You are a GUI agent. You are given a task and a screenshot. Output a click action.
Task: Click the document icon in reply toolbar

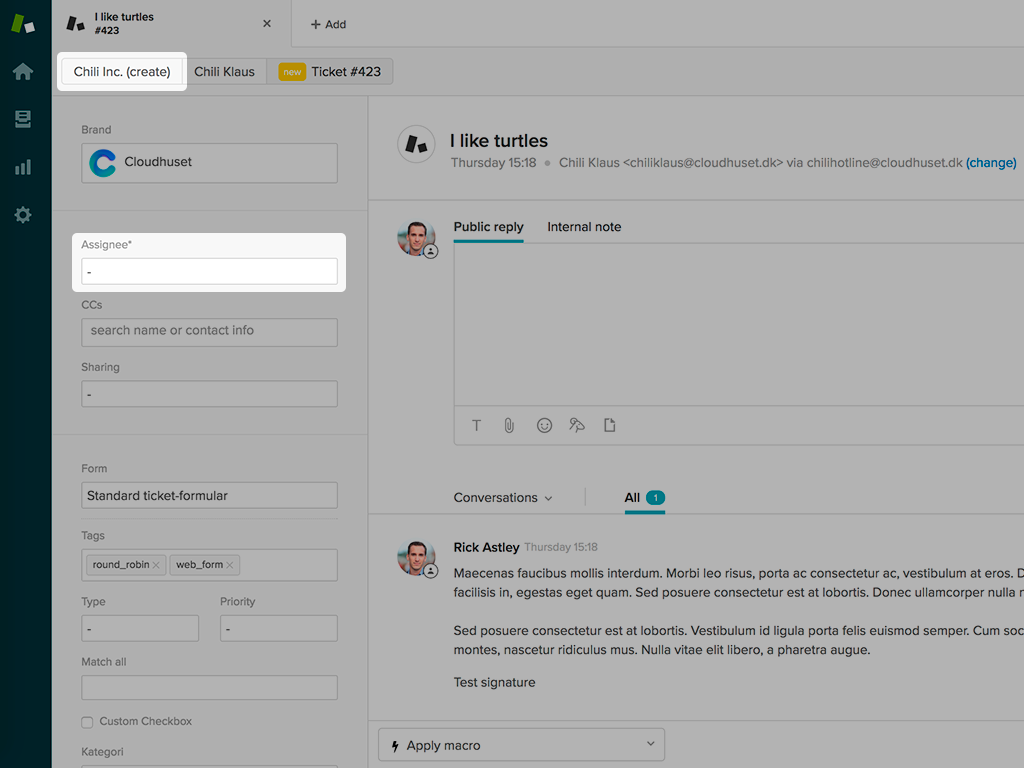609,426
